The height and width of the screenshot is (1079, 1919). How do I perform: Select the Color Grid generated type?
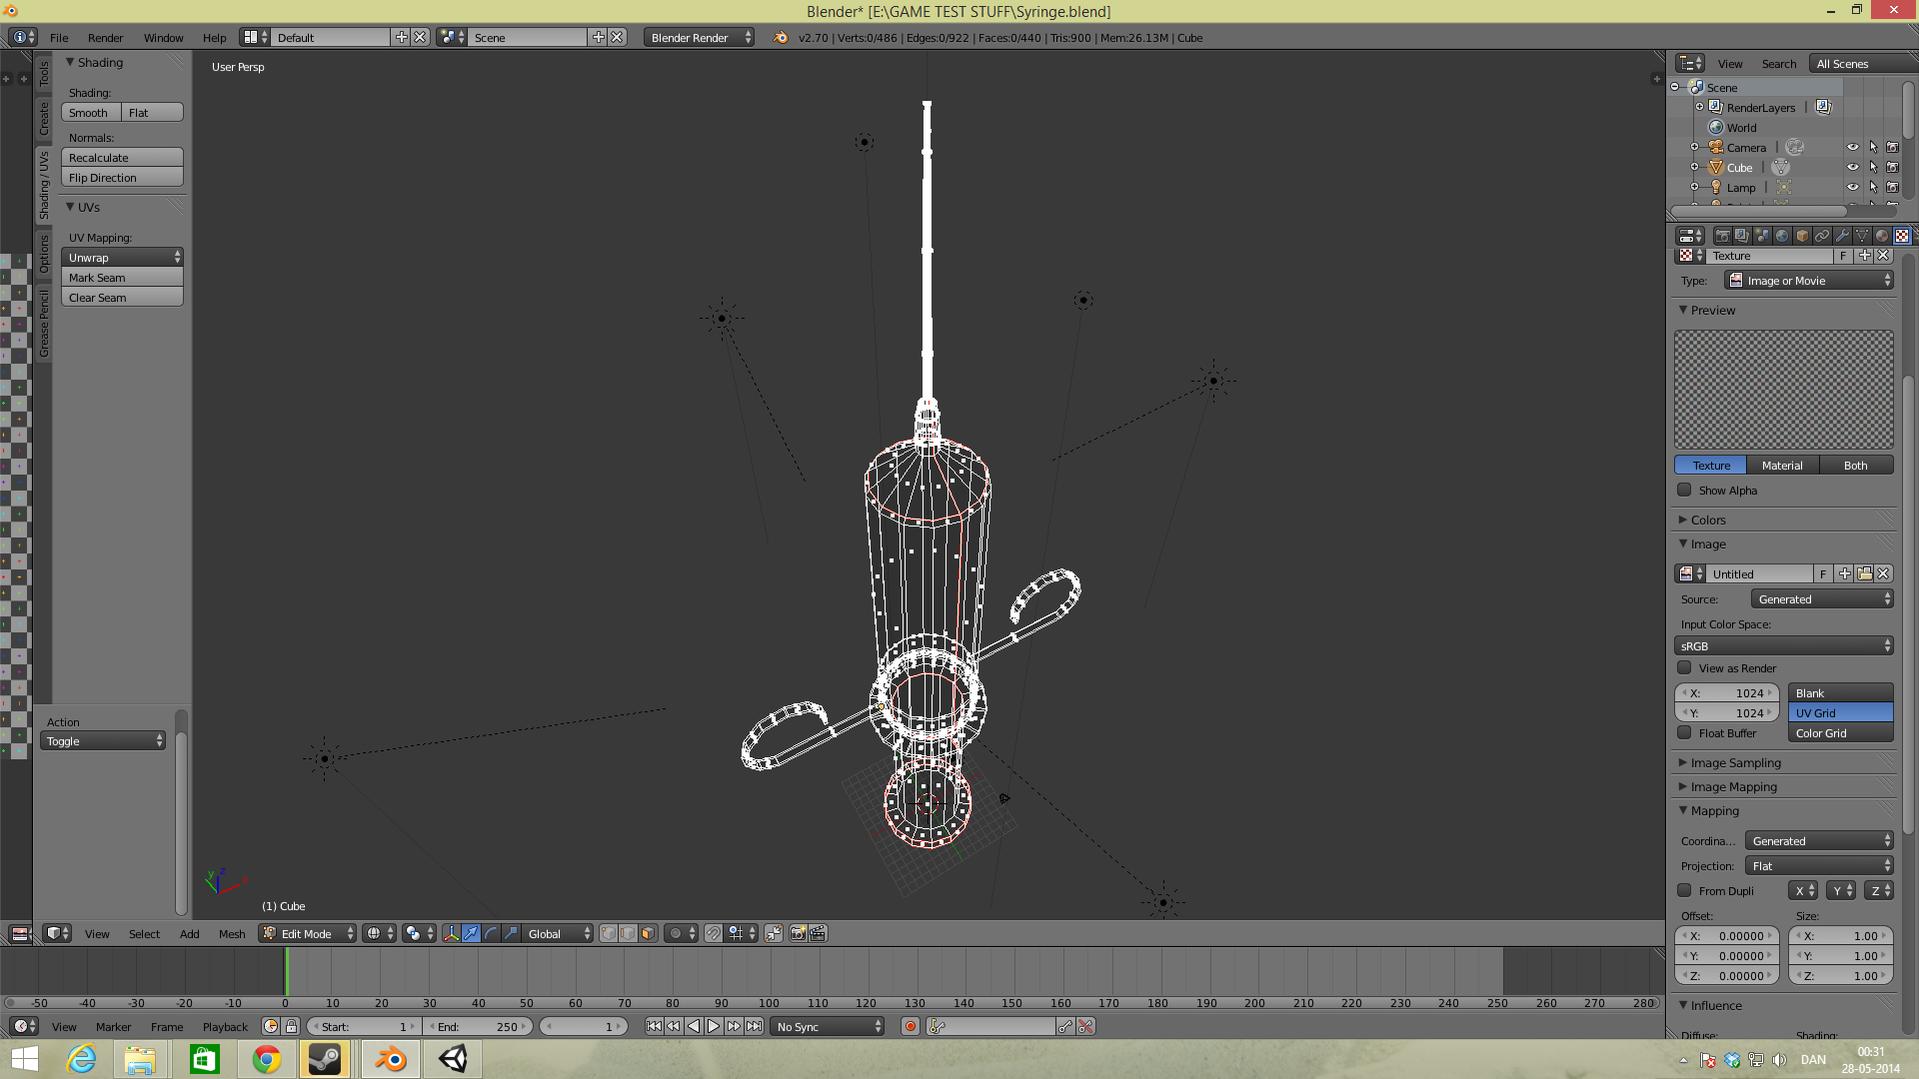point(1840,733)
